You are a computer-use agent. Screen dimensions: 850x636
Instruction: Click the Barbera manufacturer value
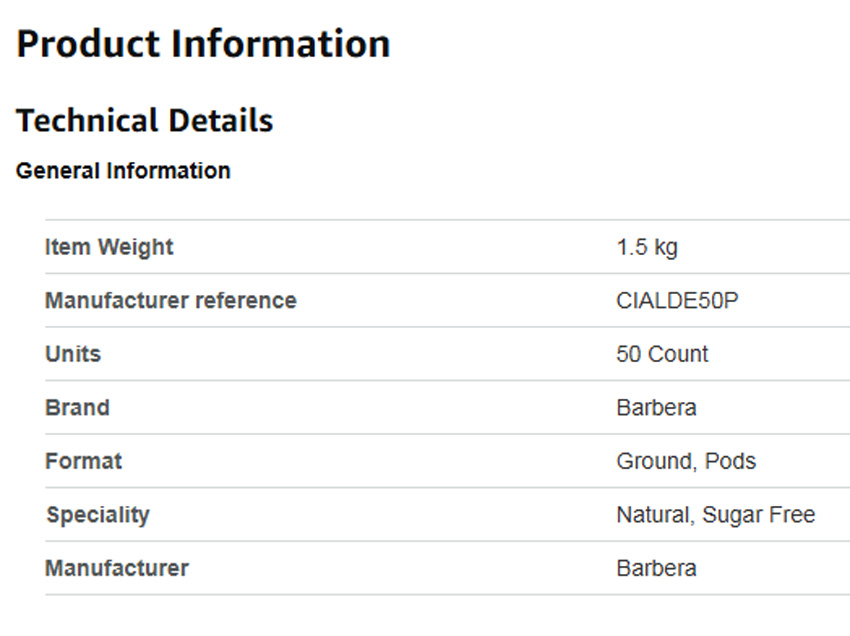tap(656, 568)
